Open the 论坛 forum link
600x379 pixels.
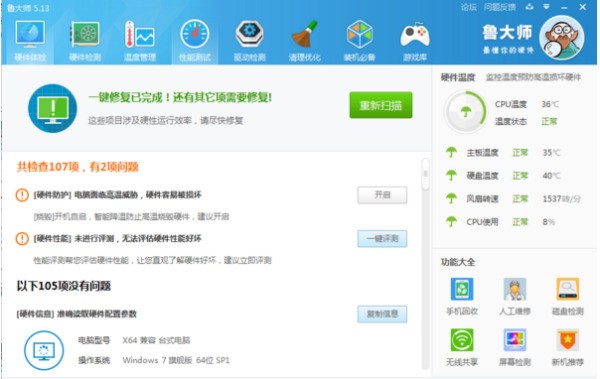469,7
